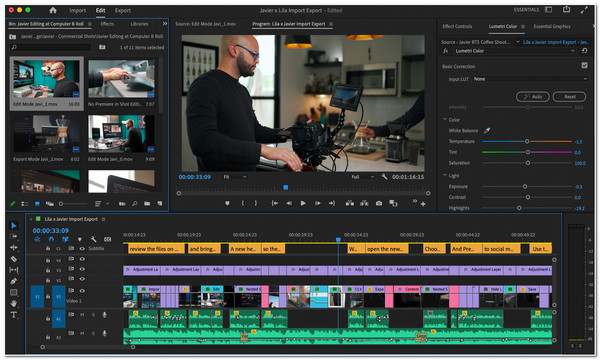This screenshot has width=600, height=360.
Task: Open the Share/export icon at top right
Action: [566, 10]
